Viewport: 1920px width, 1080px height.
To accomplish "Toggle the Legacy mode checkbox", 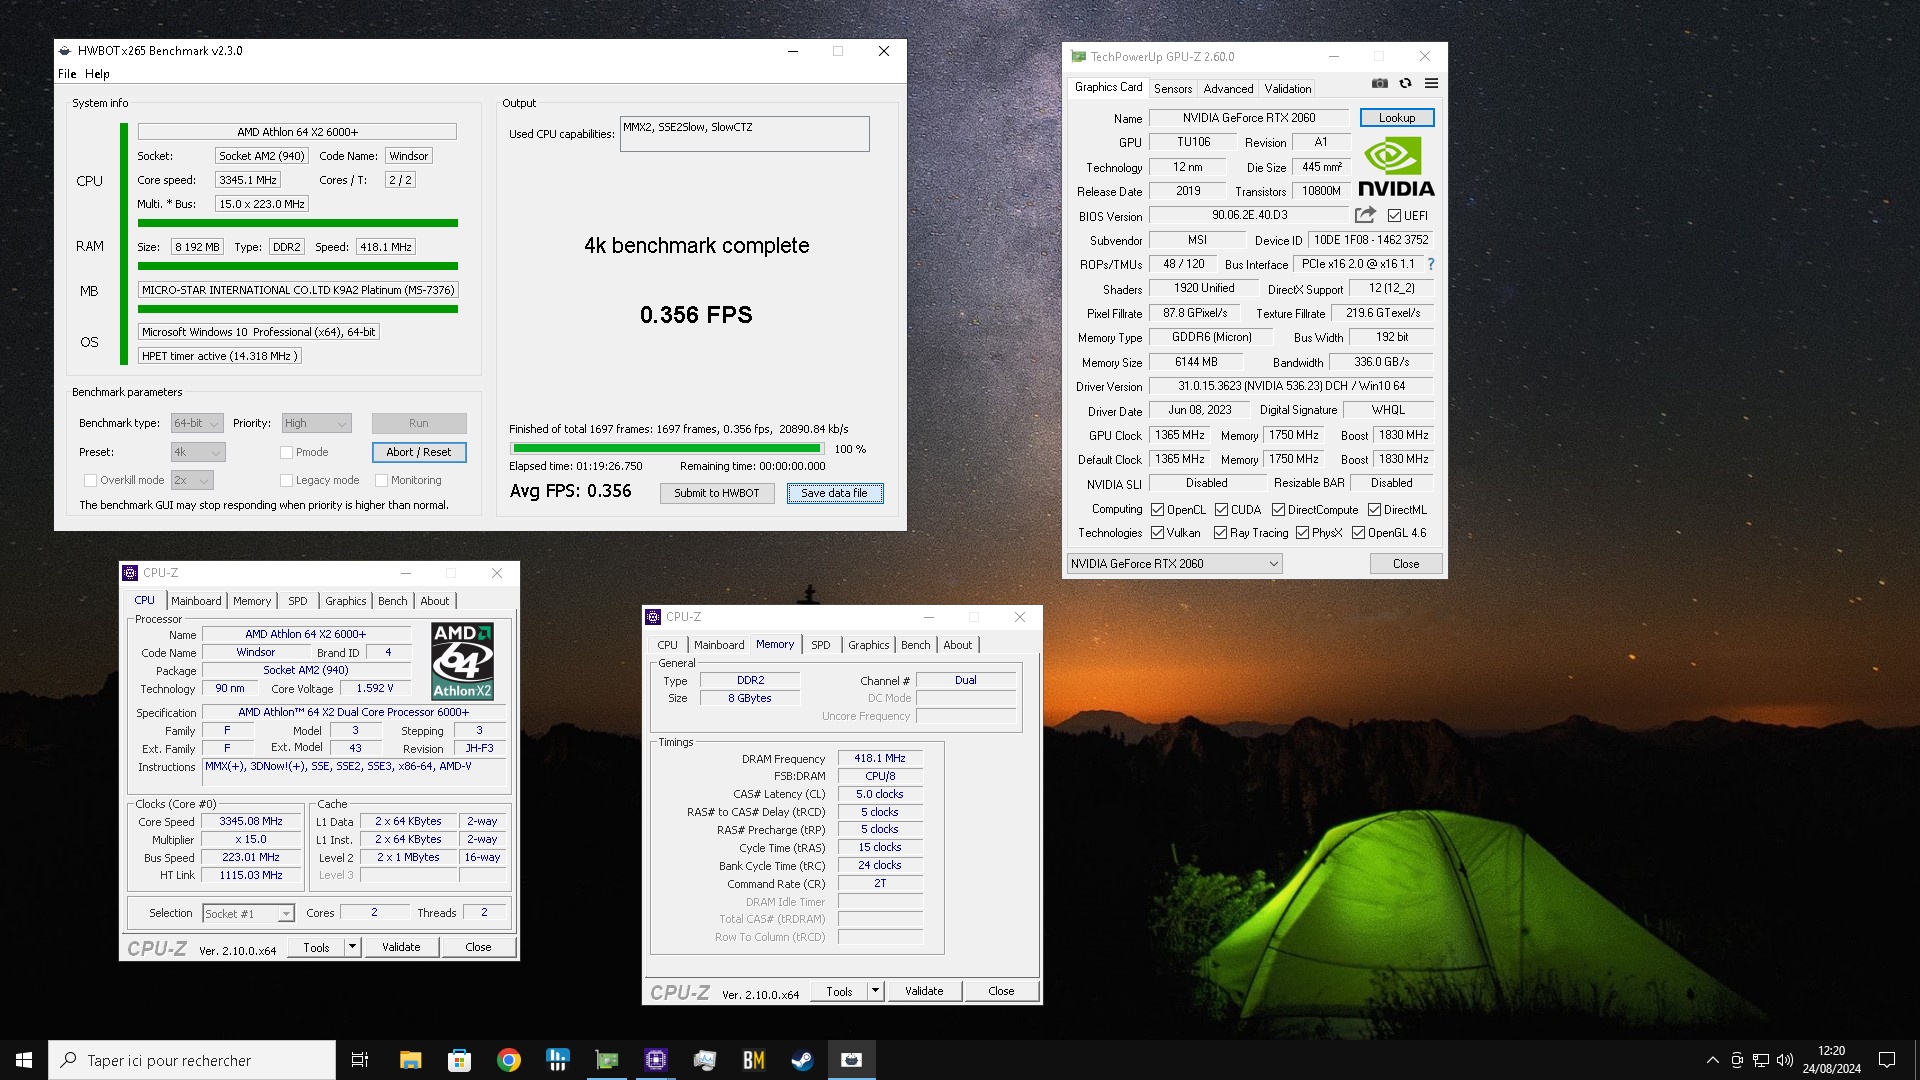I will [286, 480].
